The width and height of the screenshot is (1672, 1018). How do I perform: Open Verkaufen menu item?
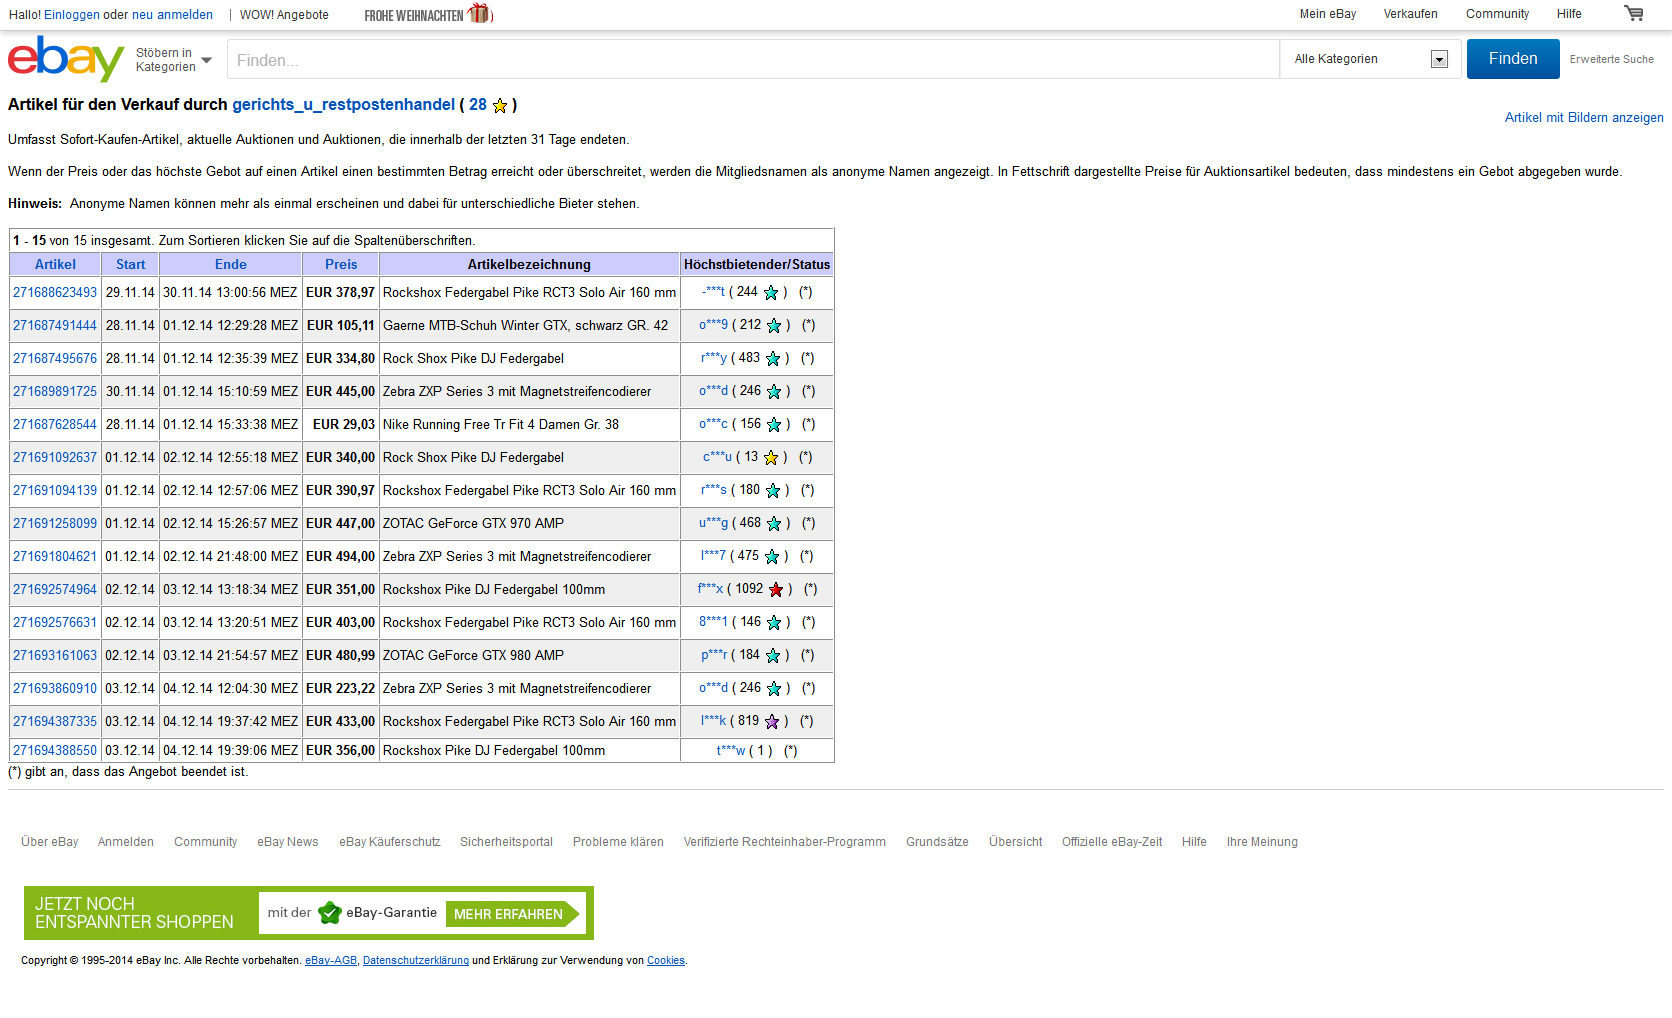pos(1411,14)
